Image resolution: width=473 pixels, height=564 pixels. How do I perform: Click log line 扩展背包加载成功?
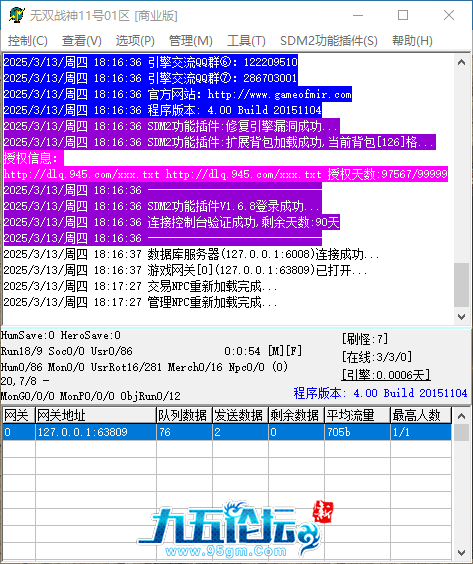219,142
